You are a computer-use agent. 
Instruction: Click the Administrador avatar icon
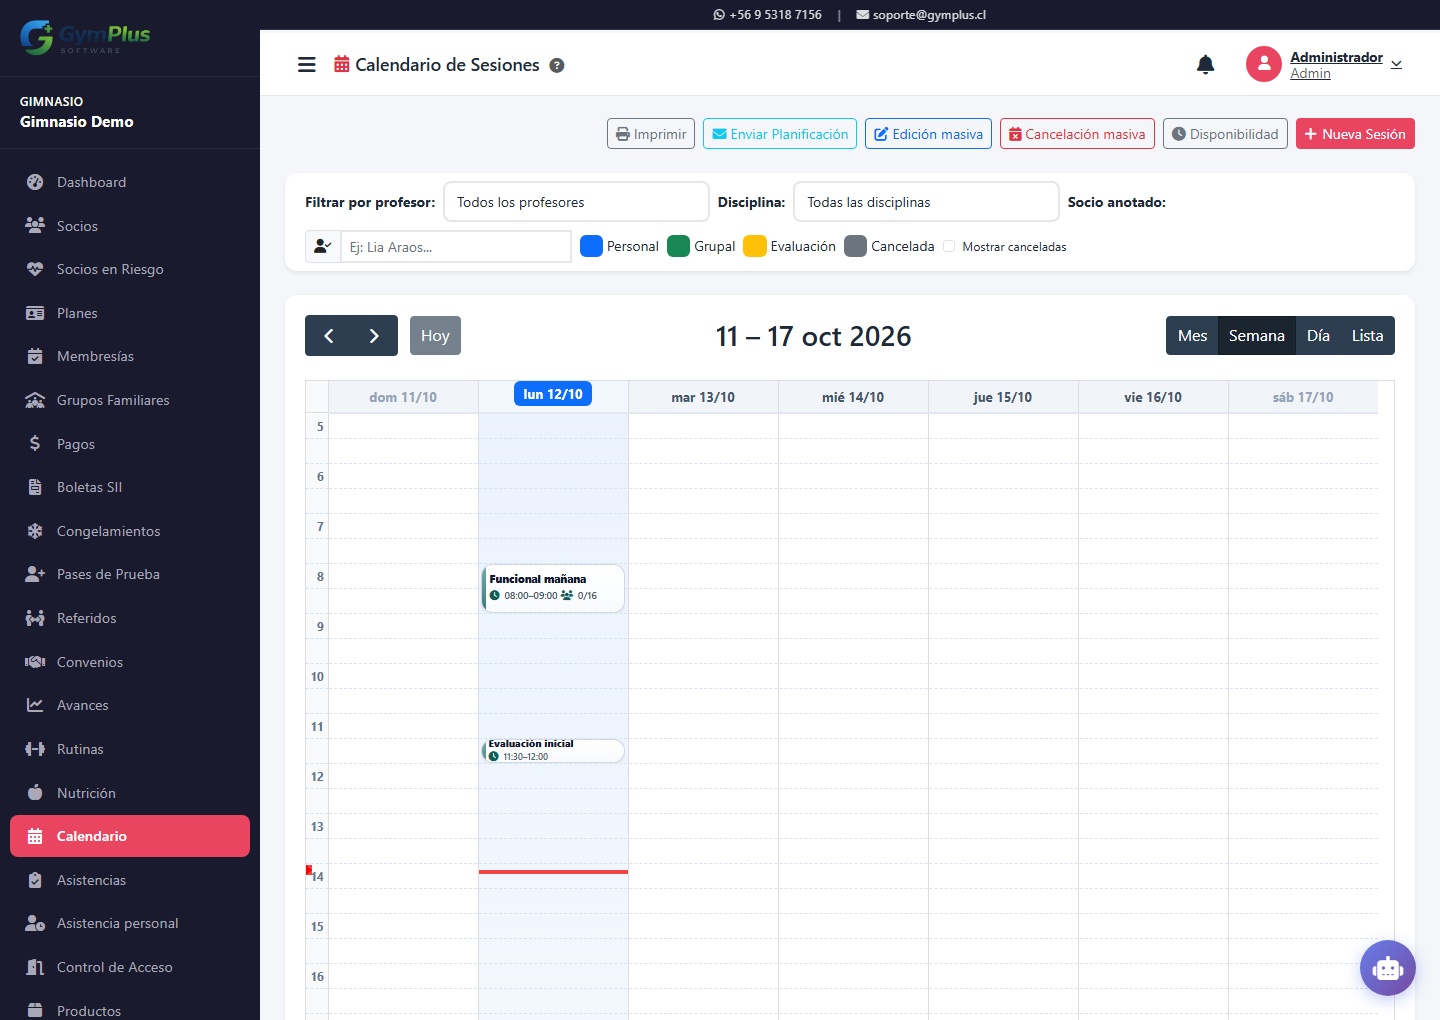tap(1264, 64)
